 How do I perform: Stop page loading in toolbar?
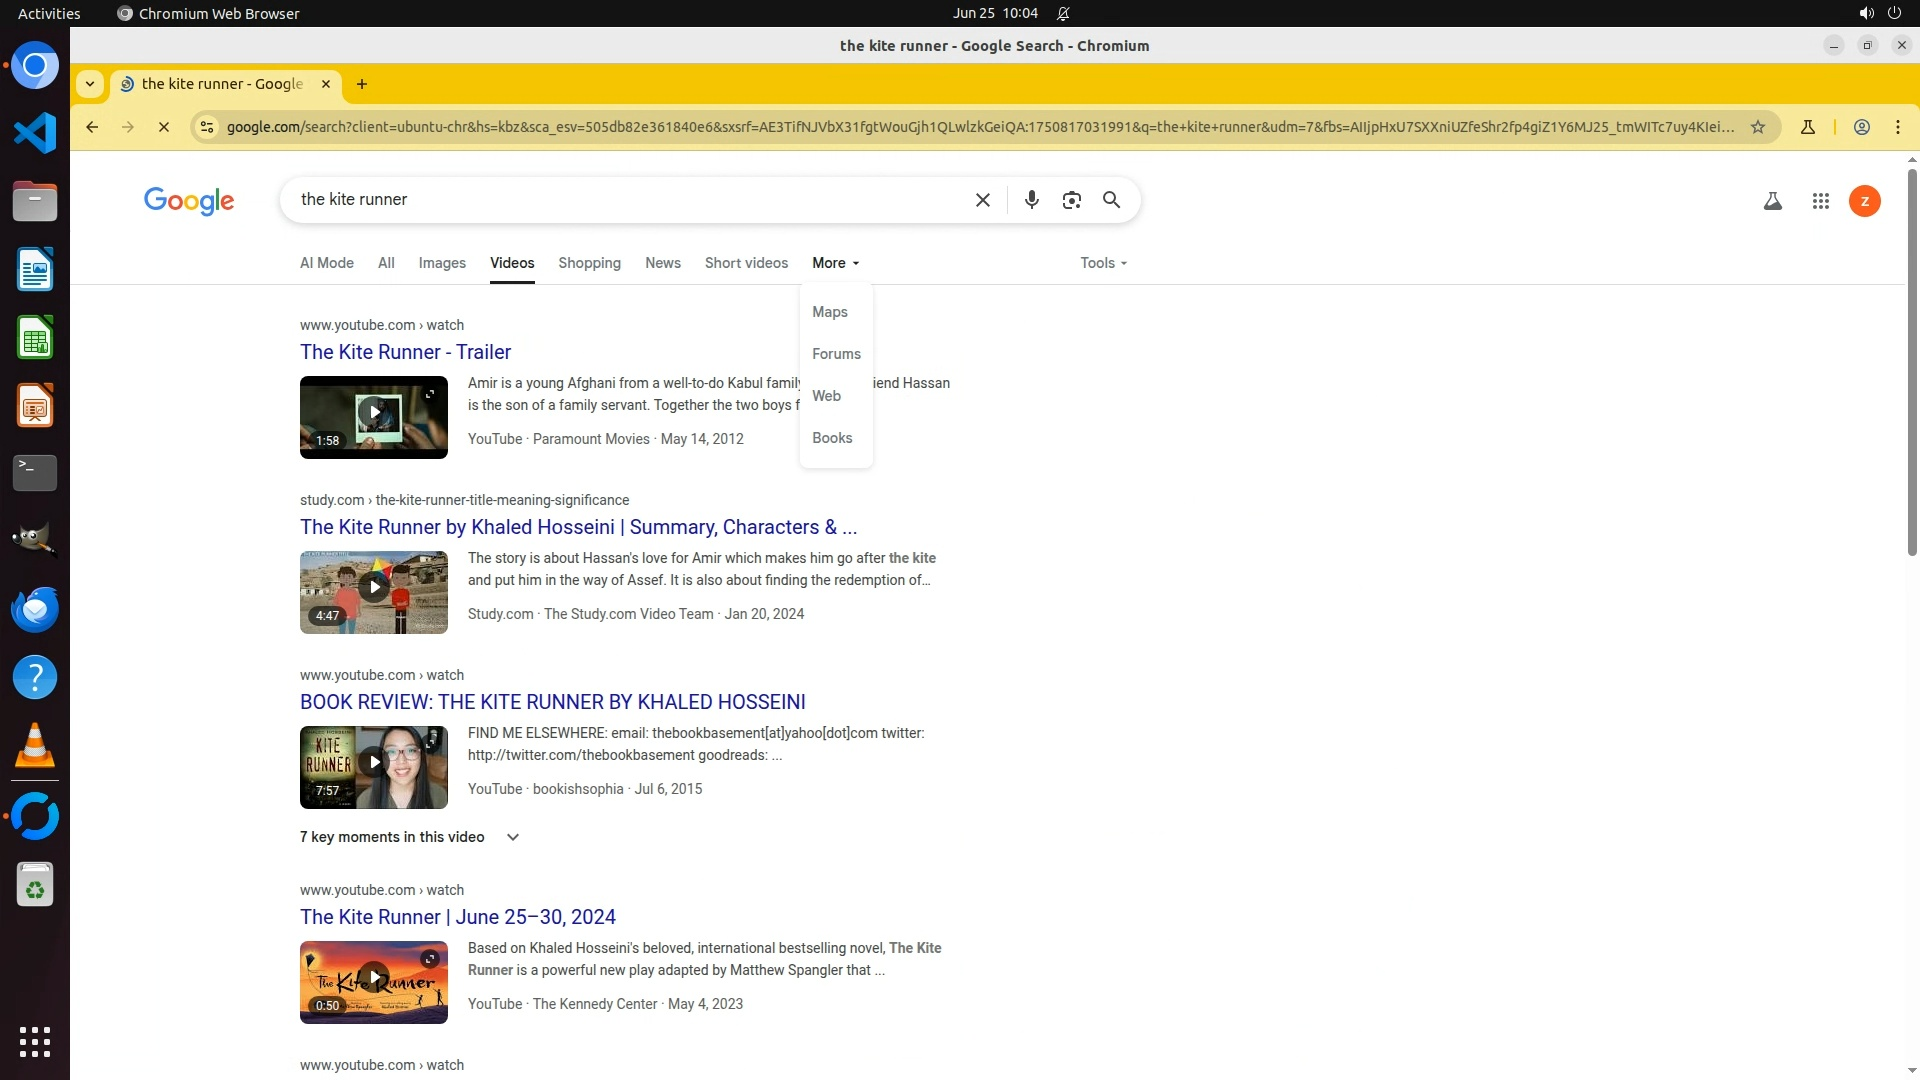point(164,127)
